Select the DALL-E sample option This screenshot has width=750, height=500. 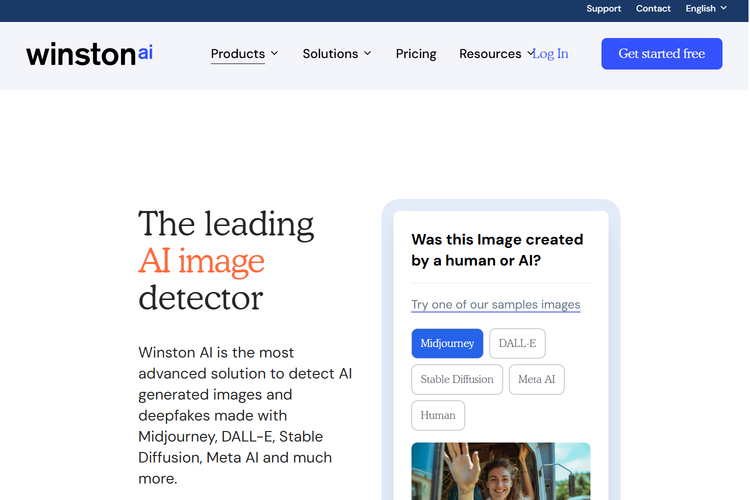click(x=517, y=343)
